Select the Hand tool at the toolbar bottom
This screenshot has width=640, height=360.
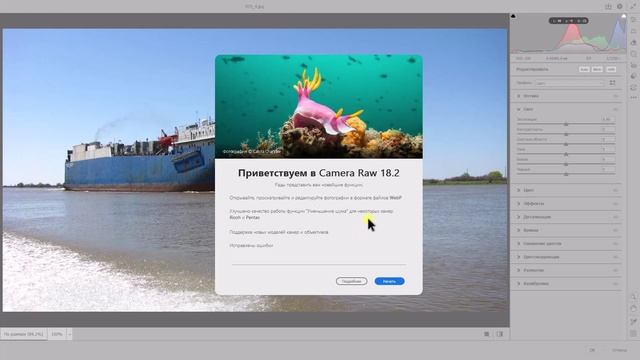(633, 309)
